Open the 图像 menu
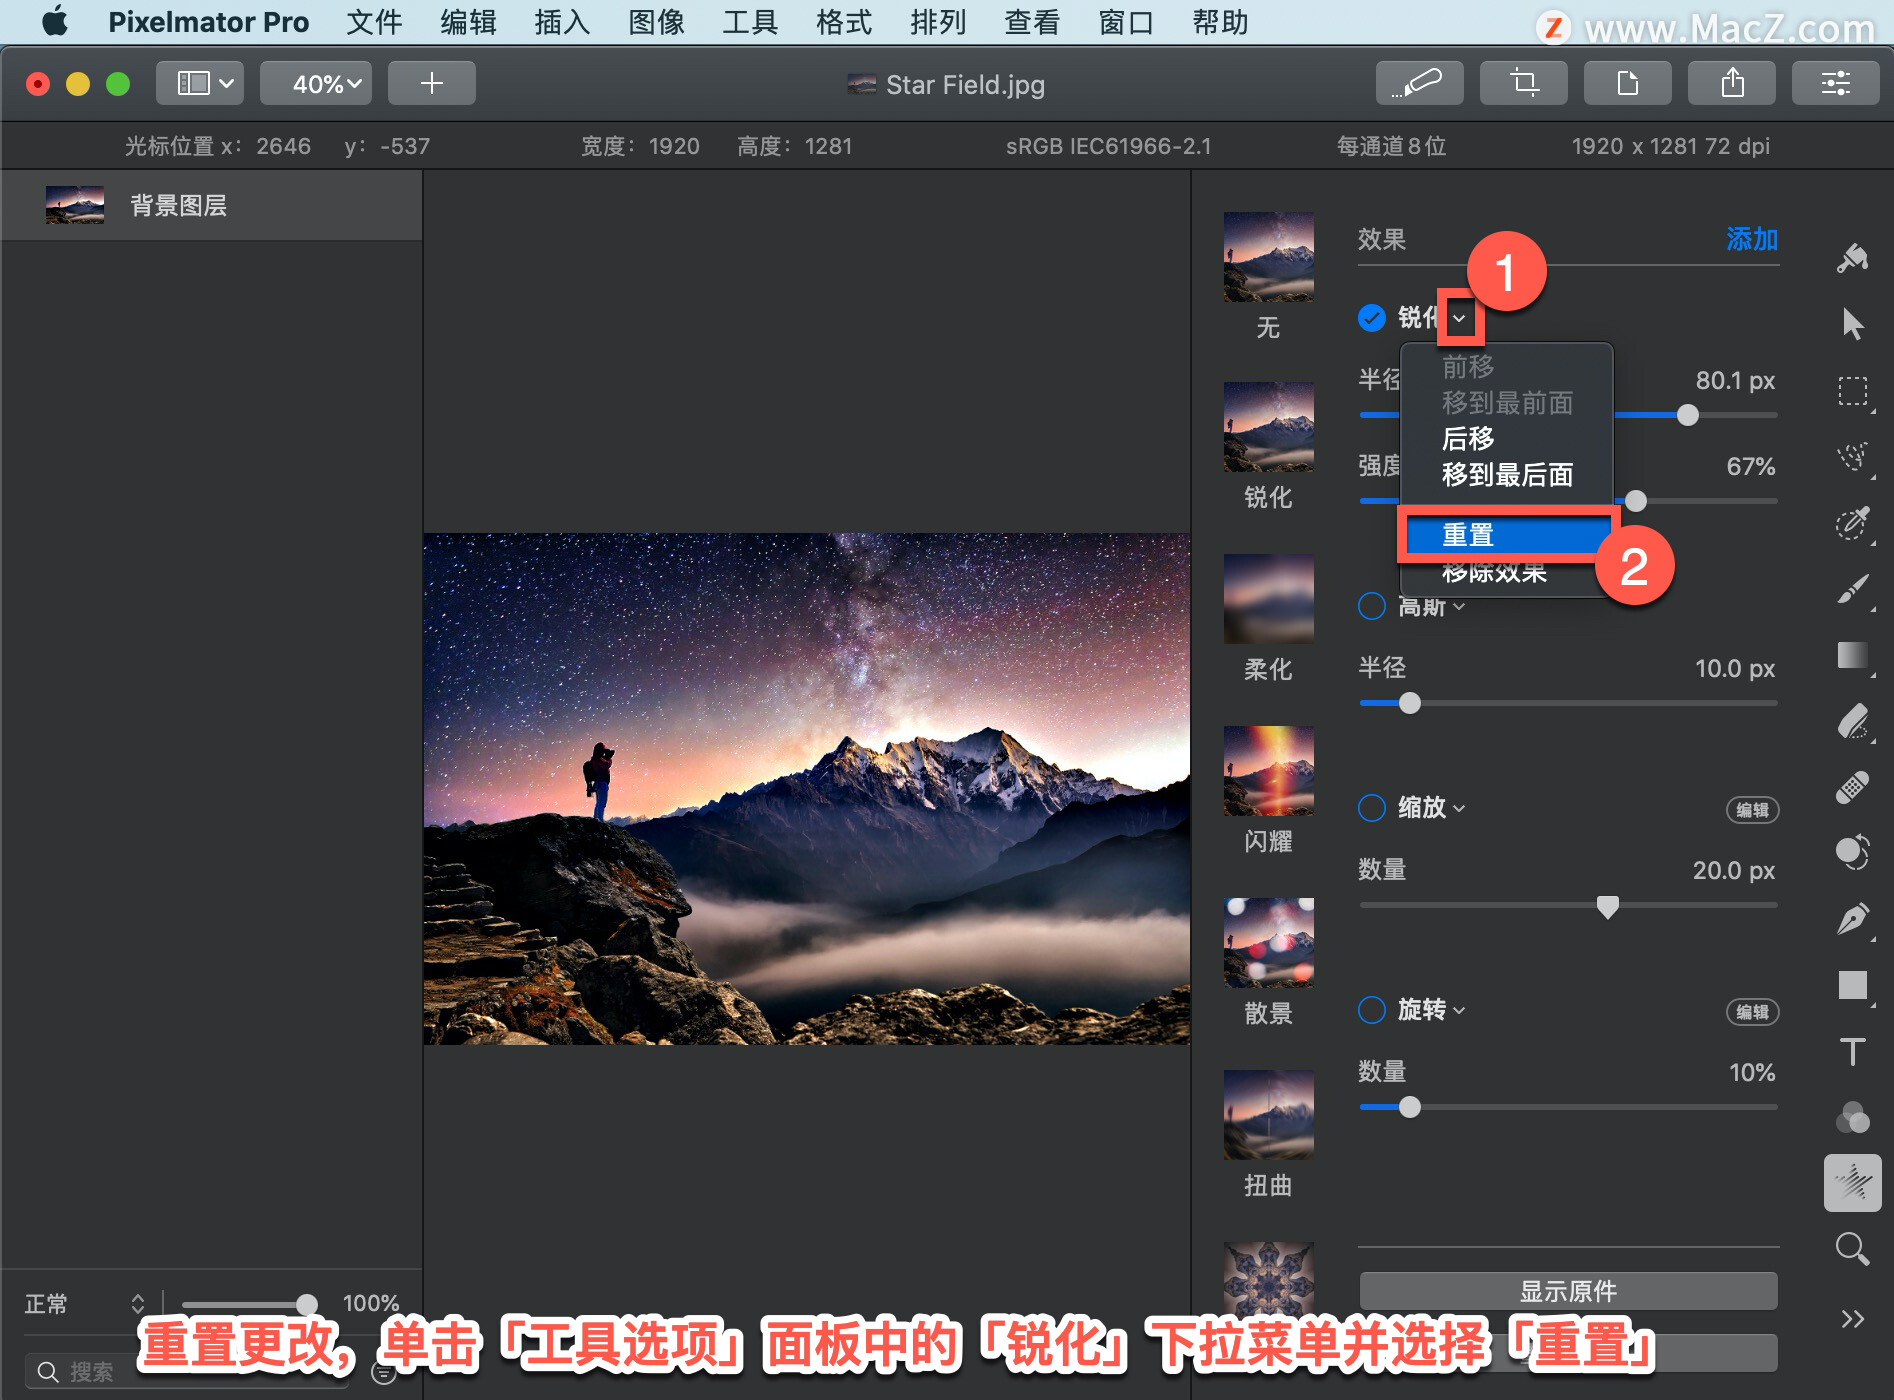This screenshot has width=1894, height=1400. 656,22
